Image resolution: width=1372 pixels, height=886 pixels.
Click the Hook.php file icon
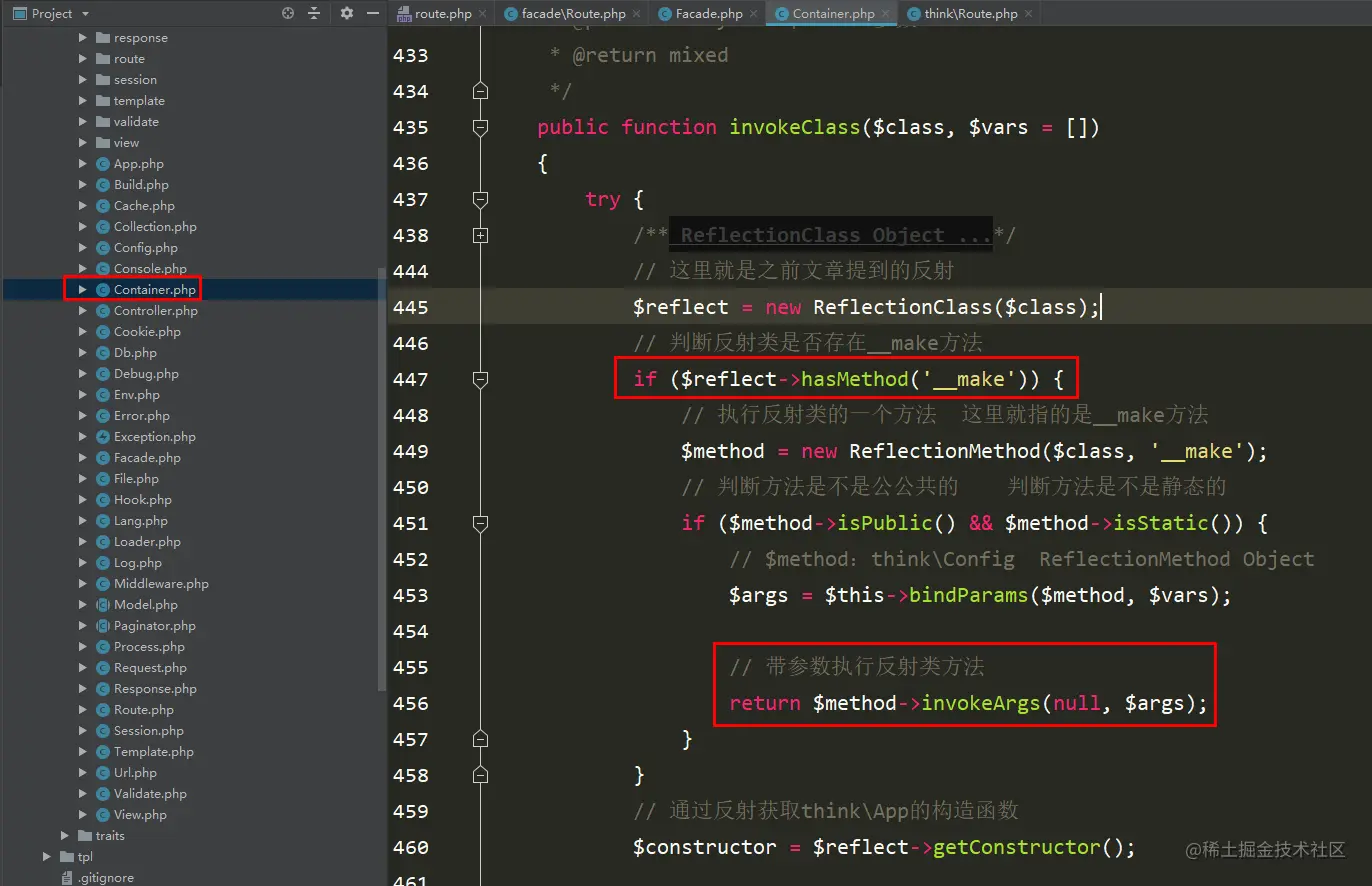coord(102,500)
